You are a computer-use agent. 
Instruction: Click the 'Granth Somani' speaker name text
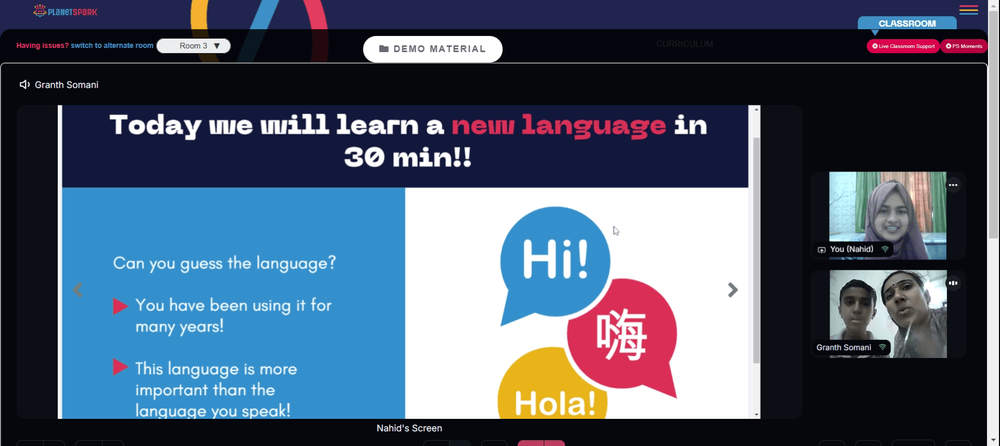[x=66, y=85]
